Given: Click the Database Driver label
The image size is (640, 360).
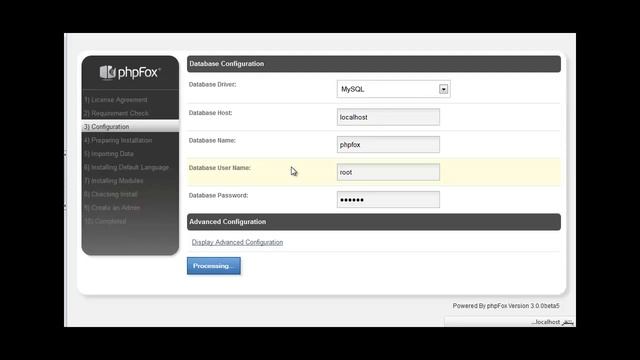Looking at the screenshot, I should pos(212,84).
